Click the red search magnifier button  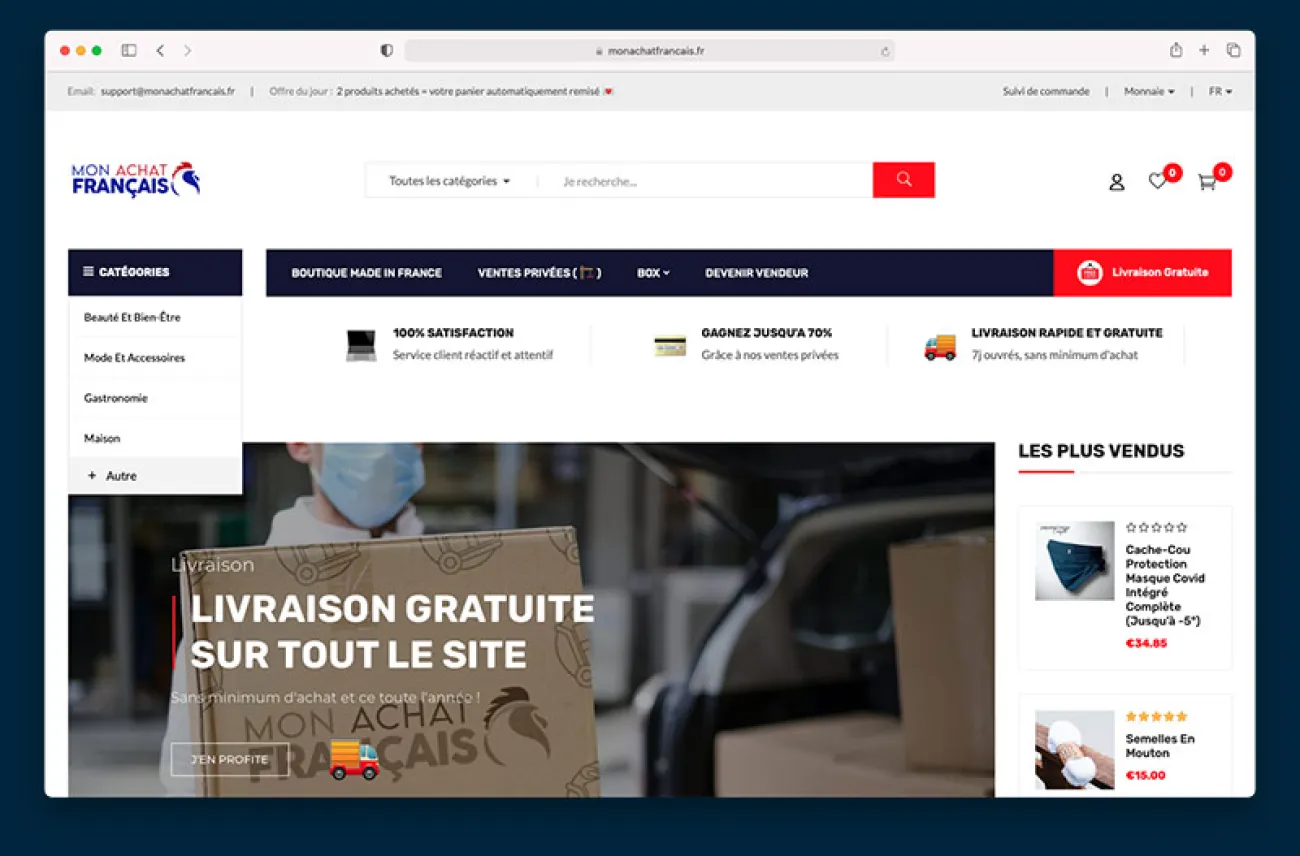[903, 180]
